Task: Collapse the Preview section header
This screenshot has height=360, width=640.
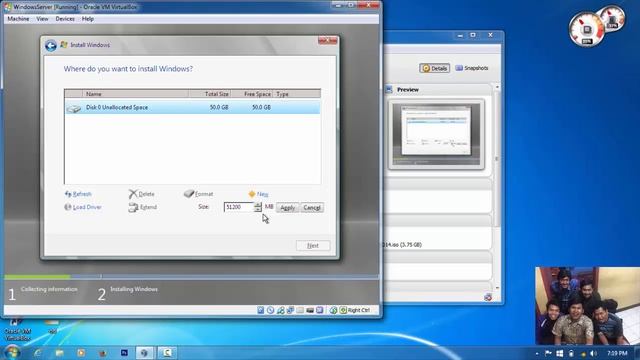Action: pos(438,89)
